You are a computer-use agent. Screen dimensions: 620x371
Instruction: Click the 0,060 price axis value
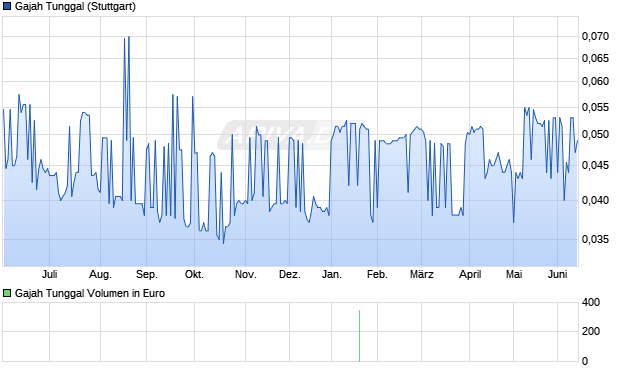595,81
